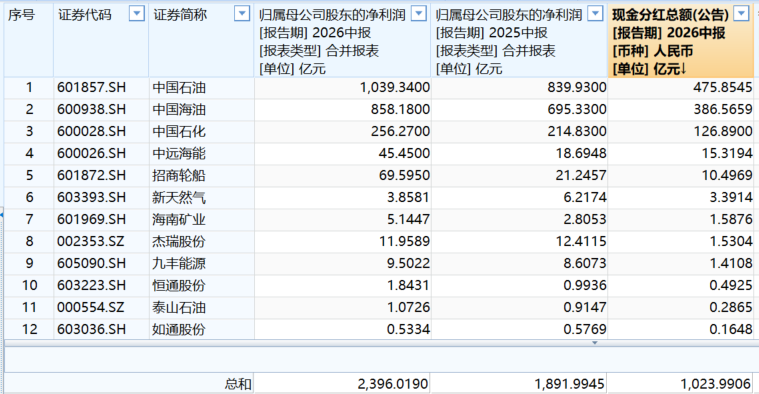Click the name cell 招商轮船

tap(179, 175)
